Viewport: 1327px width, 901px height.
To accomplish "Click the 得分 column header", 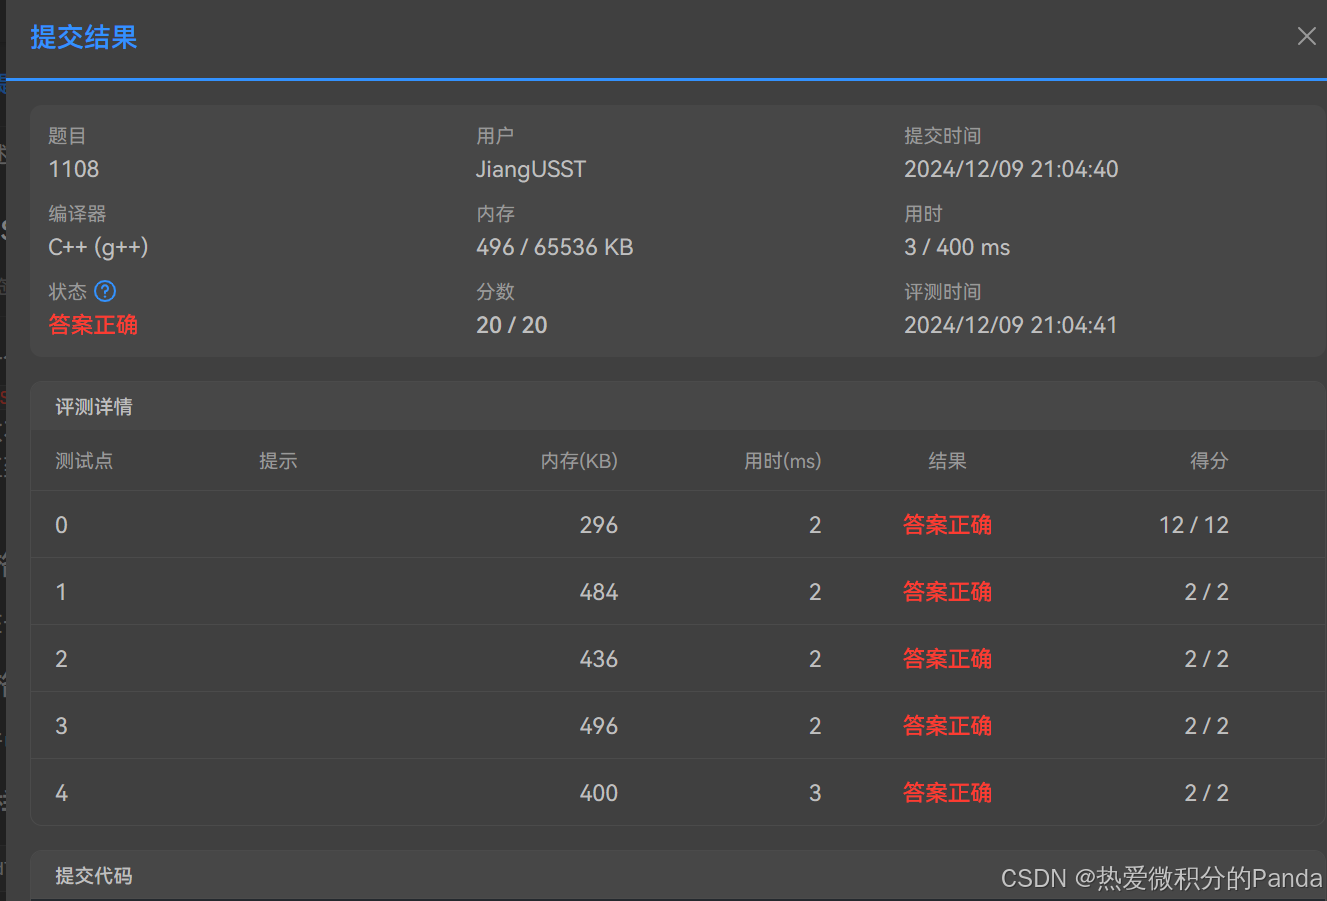I will (1209, 461).
